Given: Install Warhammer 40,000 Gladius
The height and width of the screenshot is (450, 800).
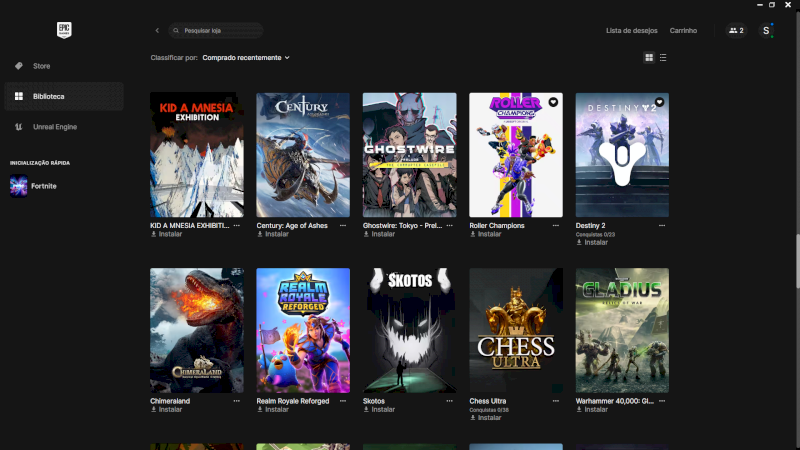Looking at the screenshot, I should [x=592, y=410].
